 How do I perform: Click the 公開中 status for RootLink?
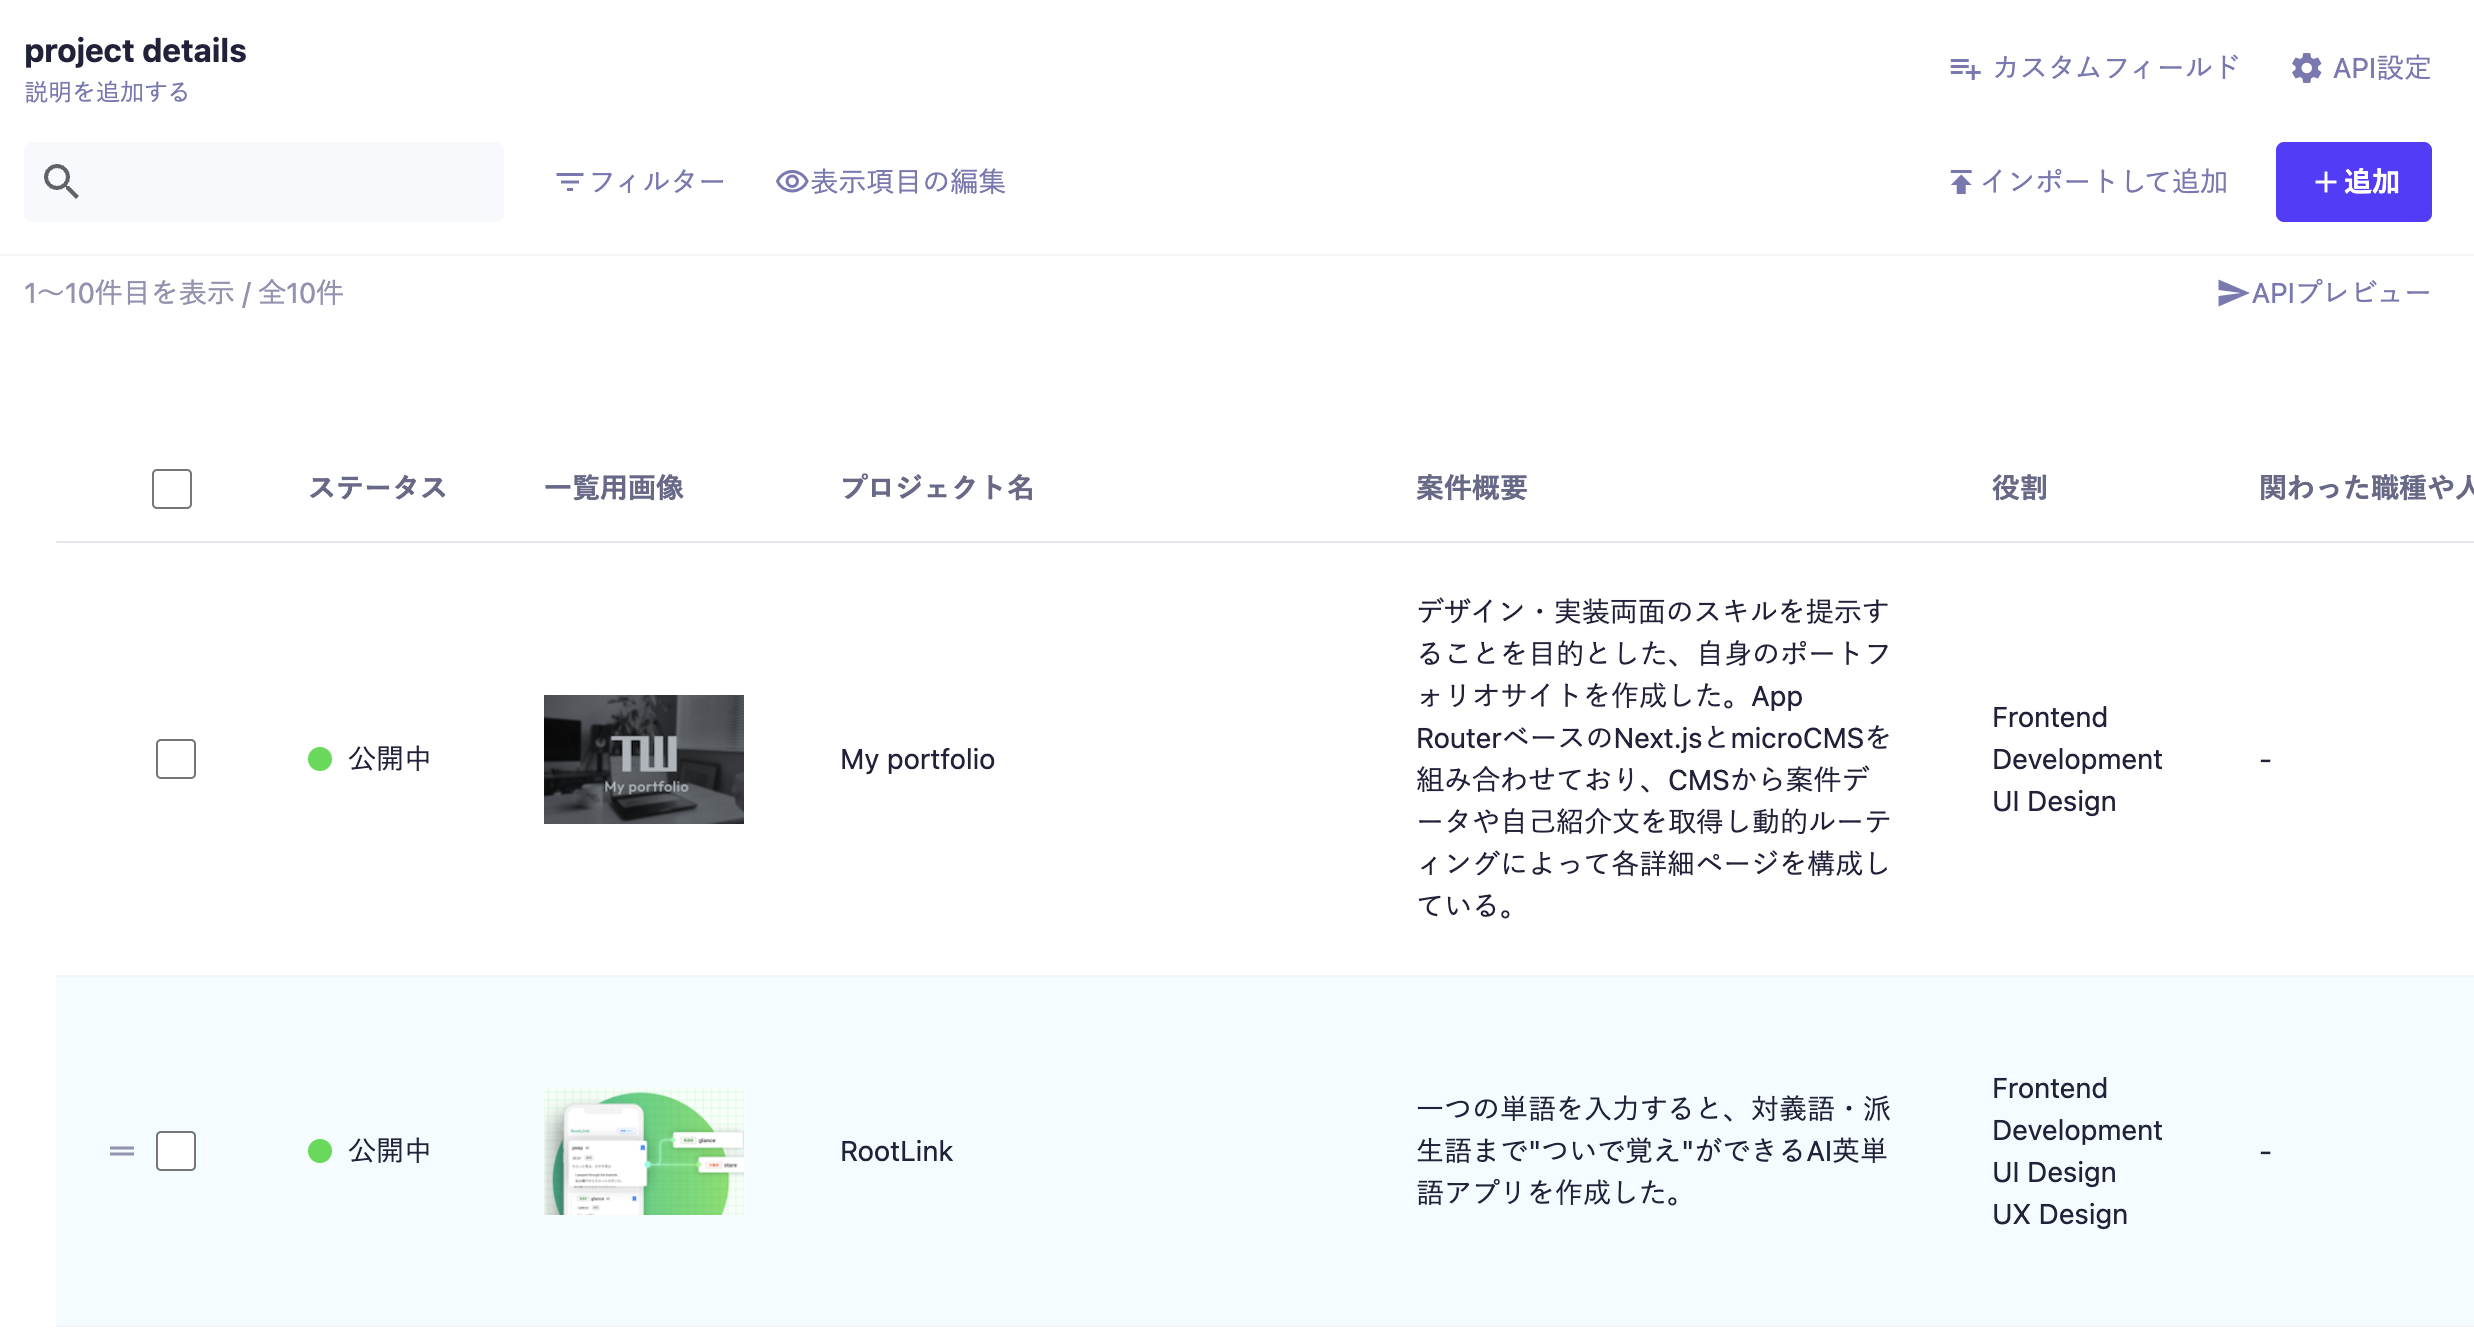point(389,1150)
